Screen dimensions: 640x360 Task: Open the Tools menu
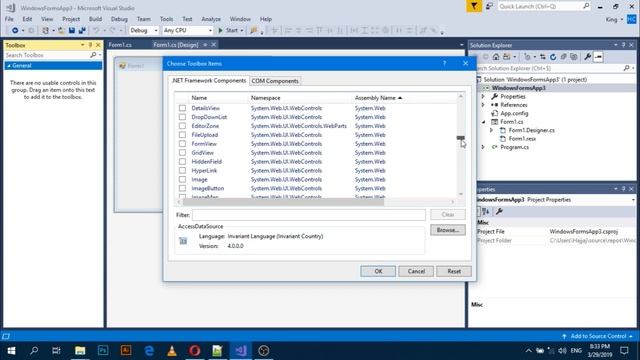tap(166, 19)
